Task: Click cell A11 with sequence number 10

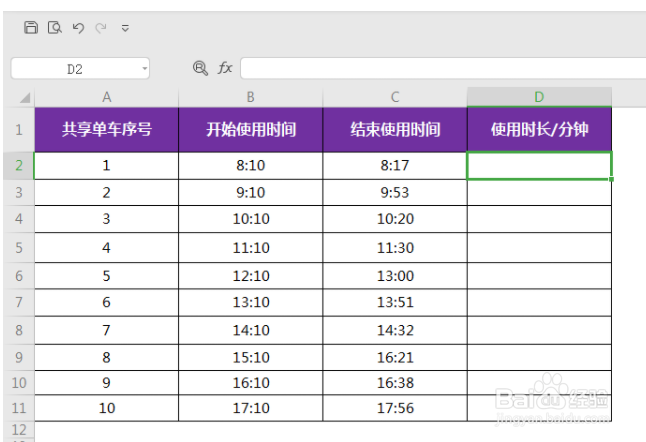Action: [x=107, y=408]
